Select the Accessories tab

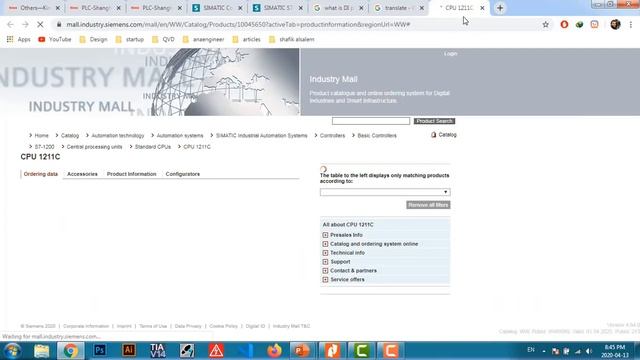[x=82, y=174]
